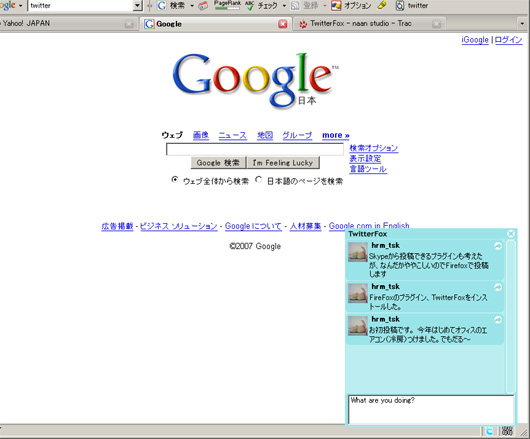Click hrm_tsk avatar on お初投稿です tweet
Screen dimensions: 530x439
click(358, 326)
